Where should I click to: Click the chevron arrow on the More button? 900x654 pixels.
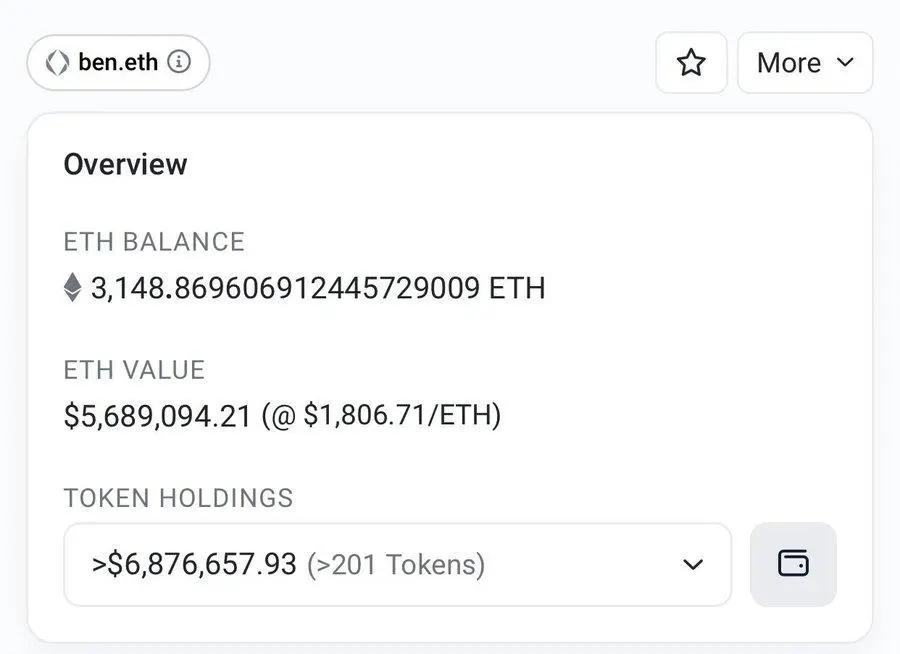point(845,62)
